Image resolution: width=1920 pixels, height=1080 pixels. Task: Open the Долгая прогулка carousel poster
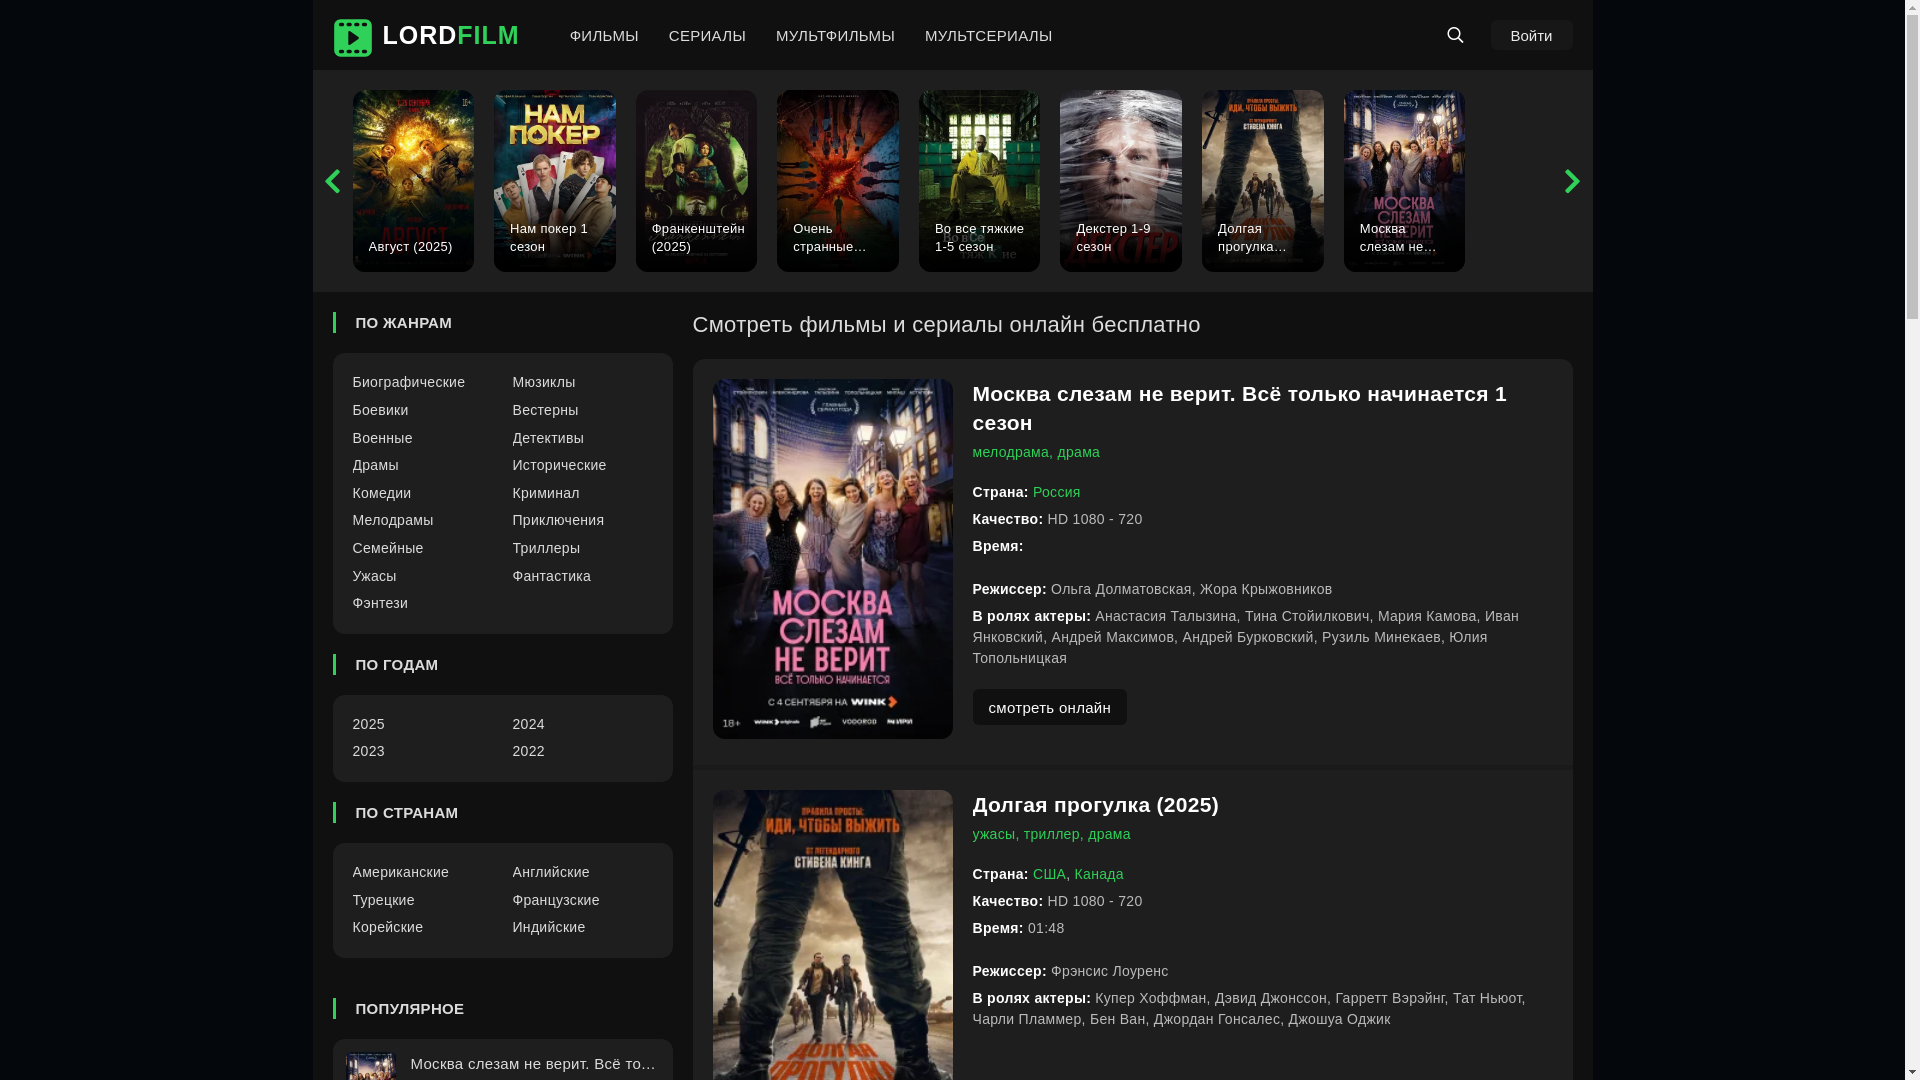pos(1263,181)
